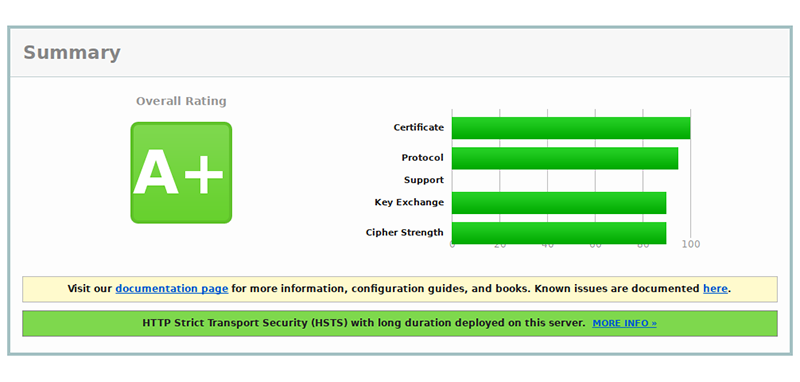The width and height of the screenshot is (800, 382).
Task: Follow the known issues 'here' link
Action: [715, 289]
